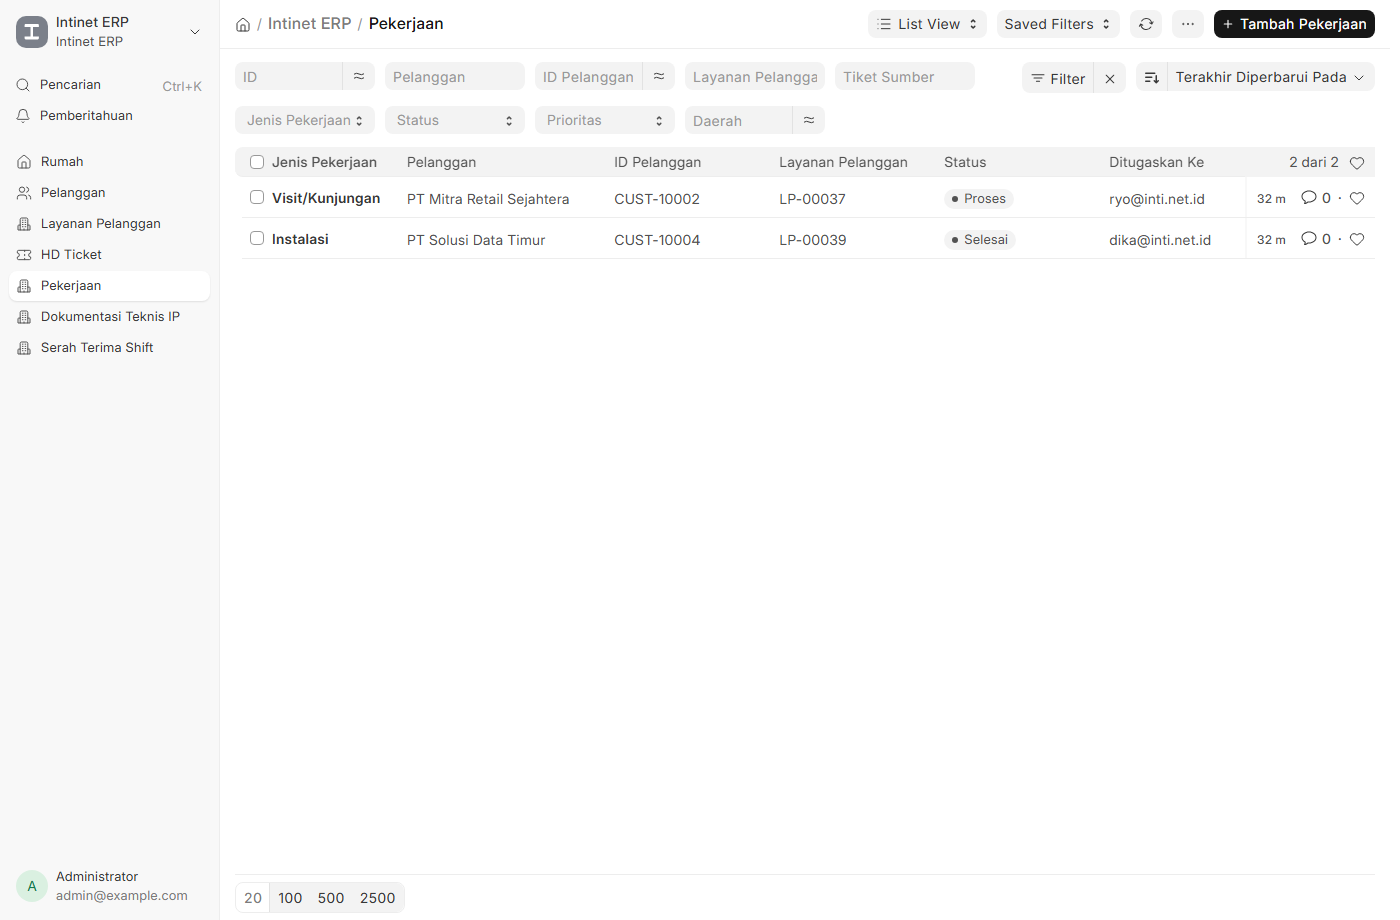
Task: Like the Visit/Kunjungan row with heart icon
Action: pyautogui.click(x=1357, y=198)
